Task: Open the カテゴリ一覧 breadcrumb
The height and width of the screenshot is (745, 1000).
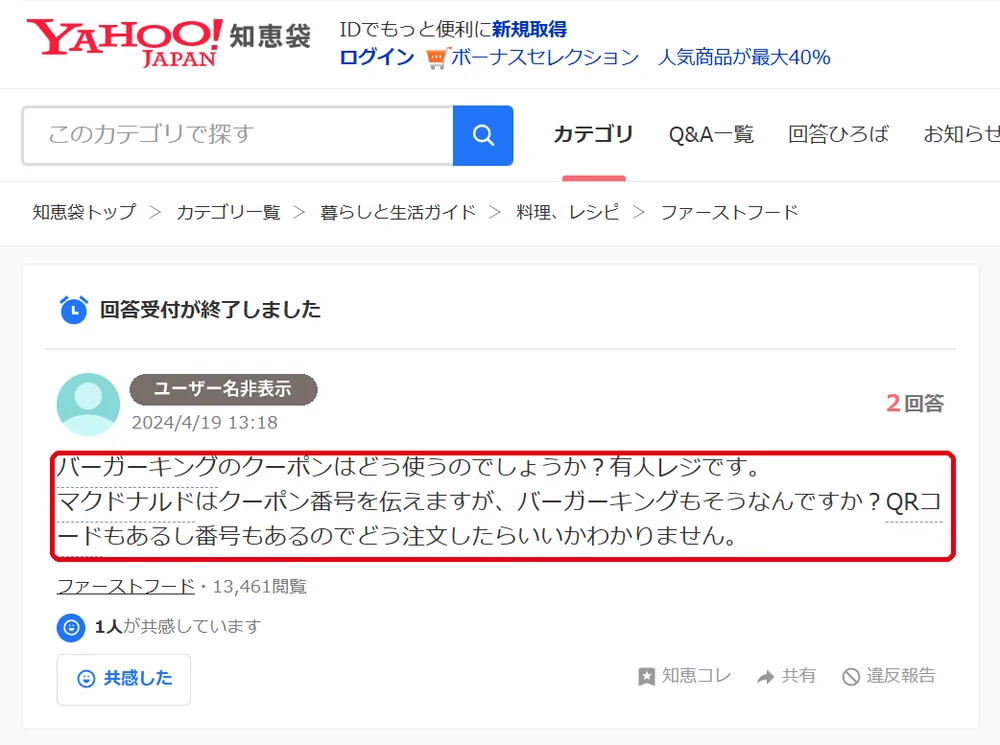Action: [x=228, y=212]
